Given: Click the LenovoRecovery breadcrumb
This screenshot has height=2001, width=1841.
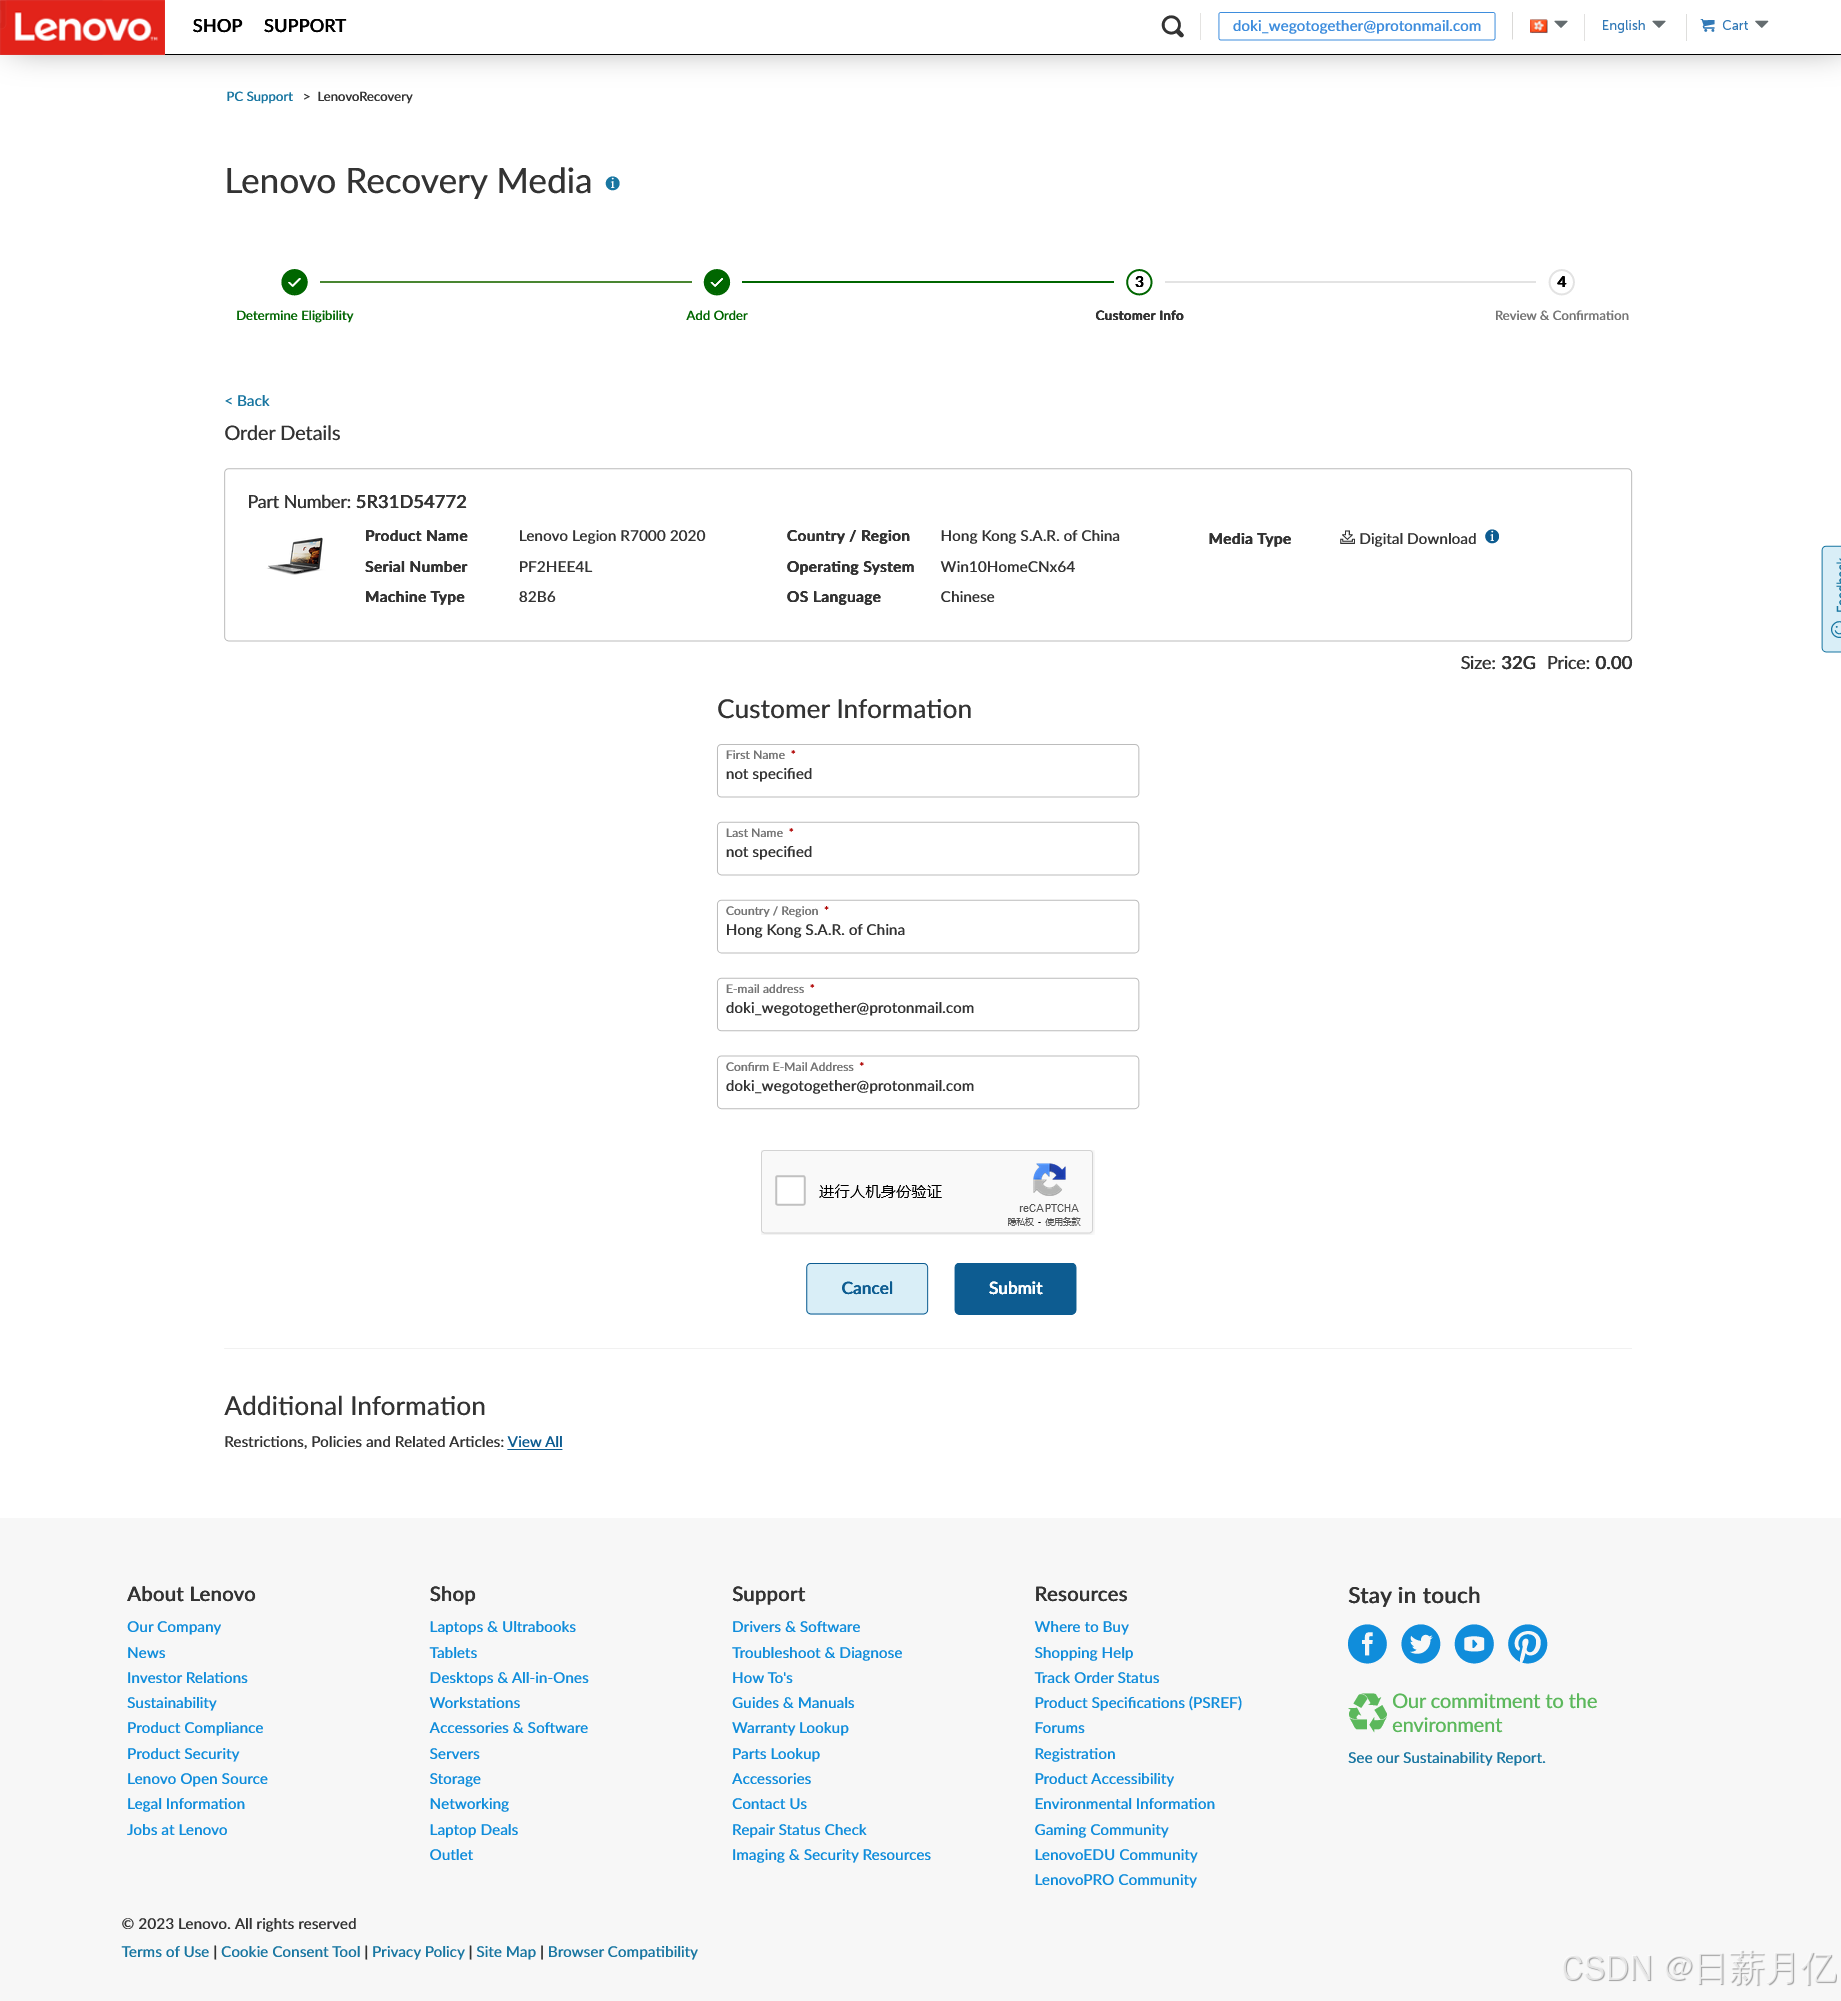Looking at the screenshot, I should click(x=364, y=97).
